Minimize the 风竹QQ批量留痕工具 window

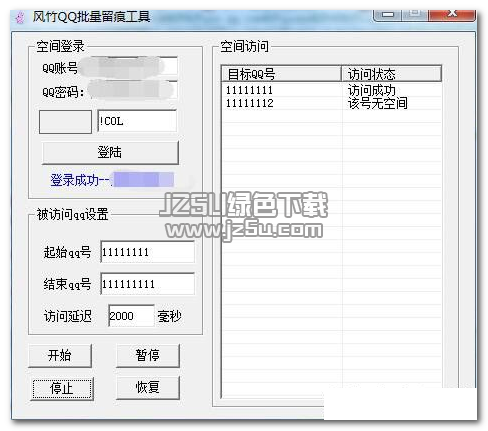[388, 15]
